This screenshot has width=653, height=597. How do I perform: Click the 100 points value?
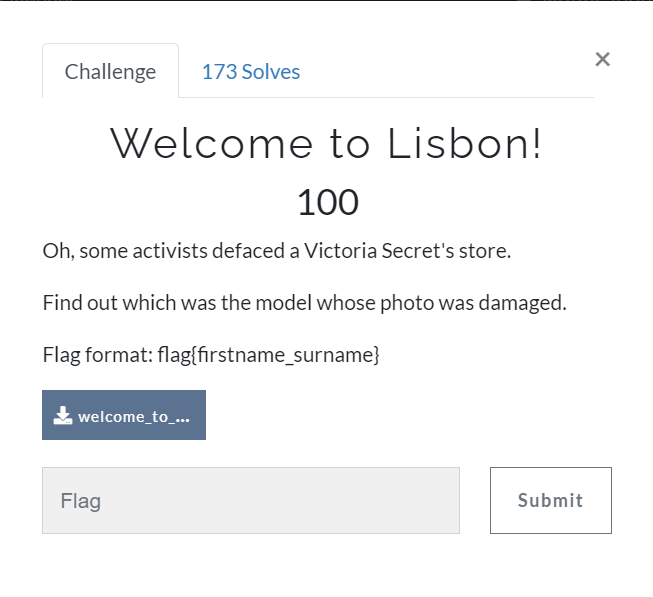(x=327, y=202)
